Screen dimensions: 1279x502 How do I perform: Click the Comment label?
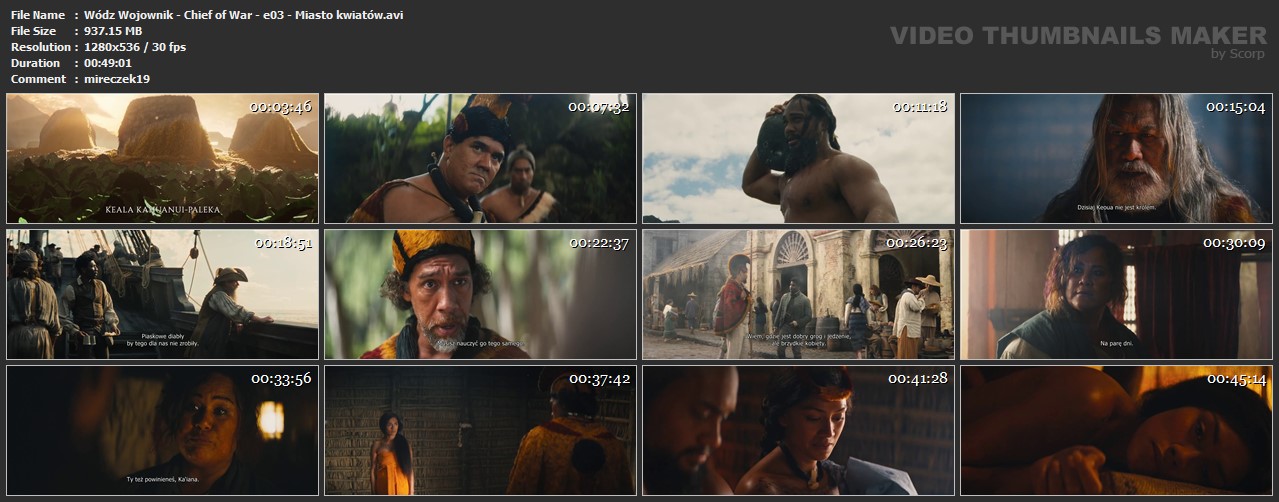pyautogui.click(x=38, y=79)
